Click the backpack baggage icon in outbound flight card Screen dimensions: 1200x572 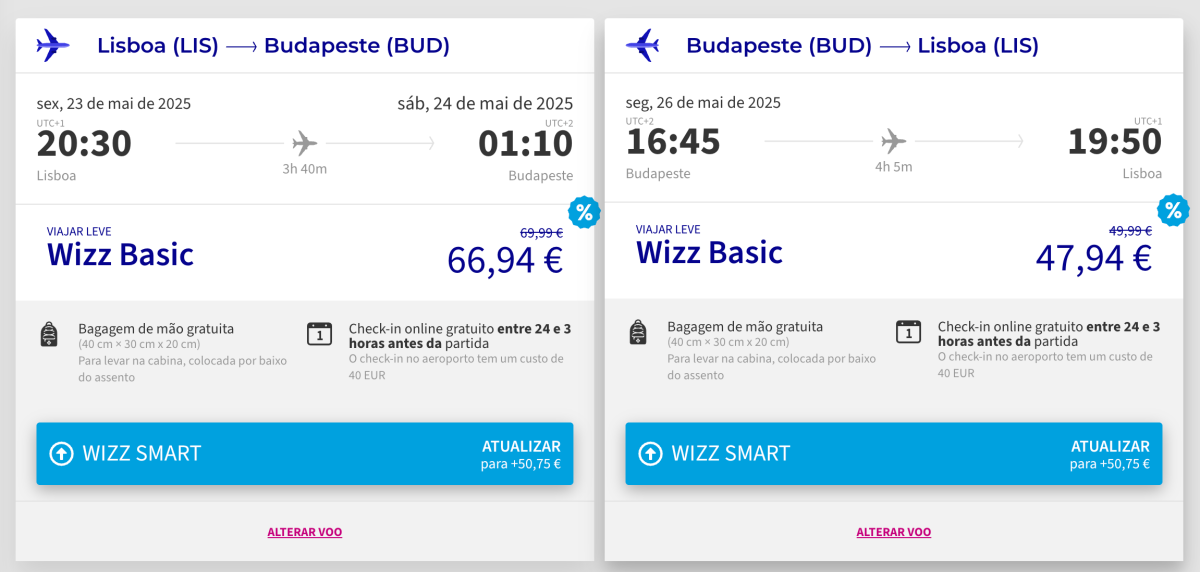49,334
